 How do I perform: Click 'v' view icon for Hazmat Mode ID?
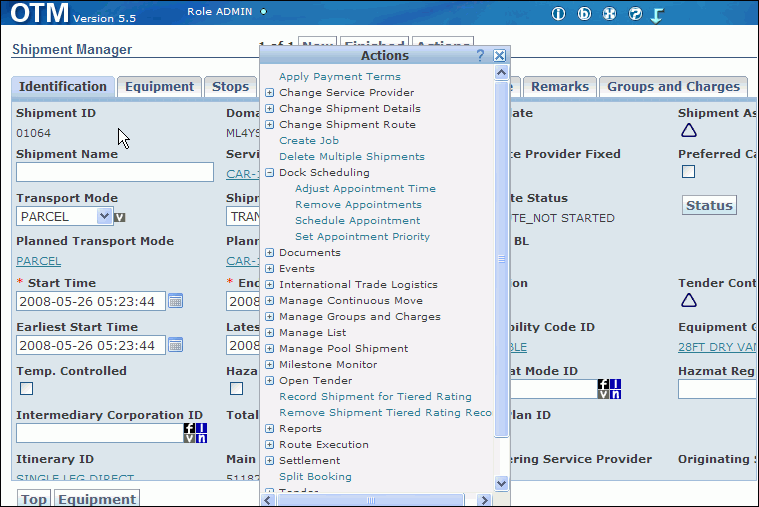603,394
